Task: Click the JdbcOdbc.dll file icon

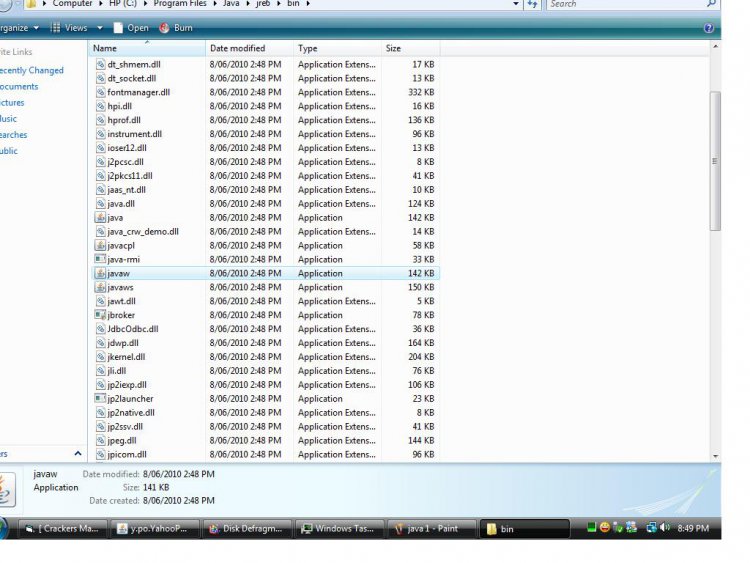Action: (x=100, y=329)
